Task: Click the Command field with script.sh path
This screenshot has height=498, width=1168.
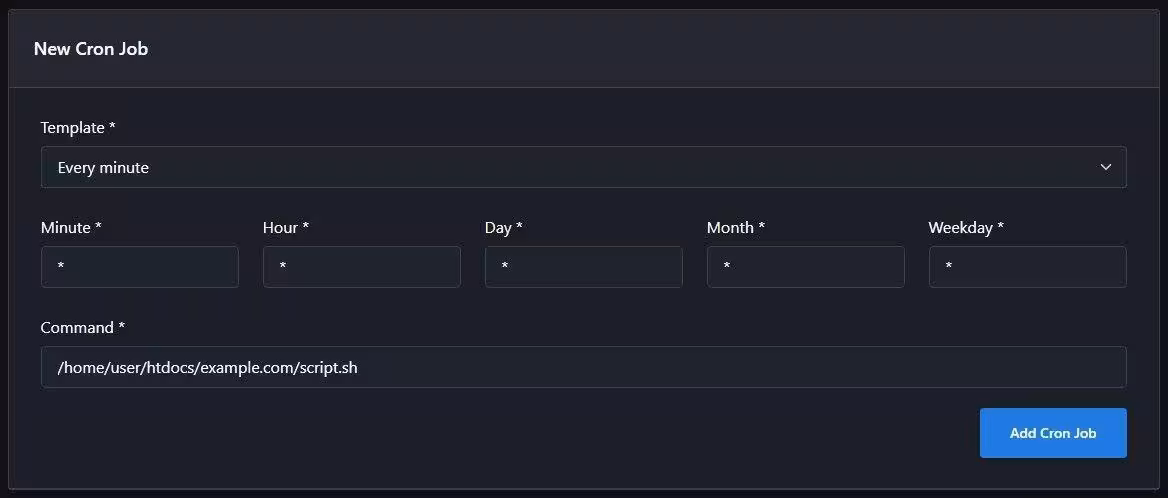Action: coord(583,367)
